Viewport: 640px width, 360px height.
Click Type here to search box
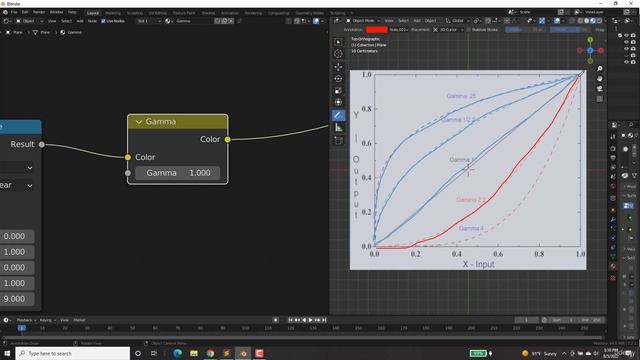tap(73, 353)
